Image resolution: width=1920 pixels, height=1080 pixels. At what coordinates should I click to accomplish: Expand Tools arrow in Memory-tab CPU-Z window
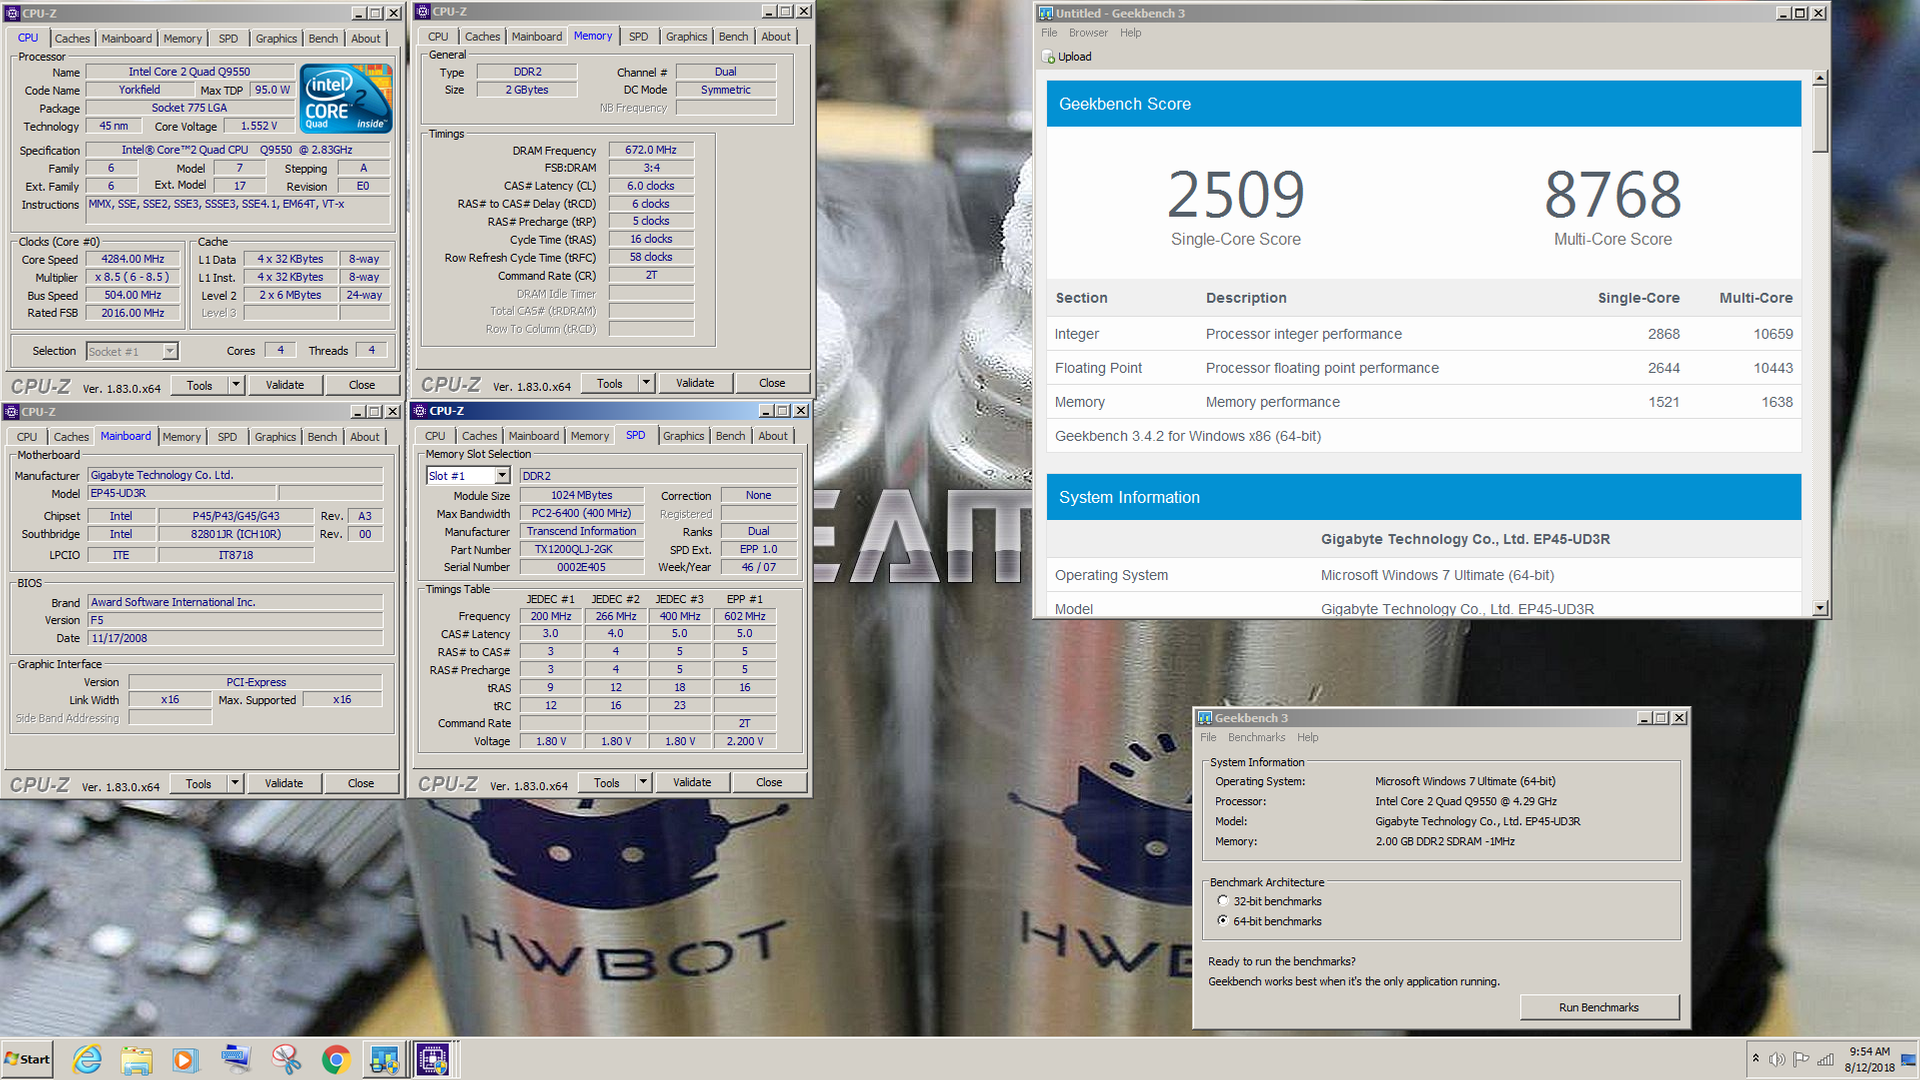(x=646, y=383)
